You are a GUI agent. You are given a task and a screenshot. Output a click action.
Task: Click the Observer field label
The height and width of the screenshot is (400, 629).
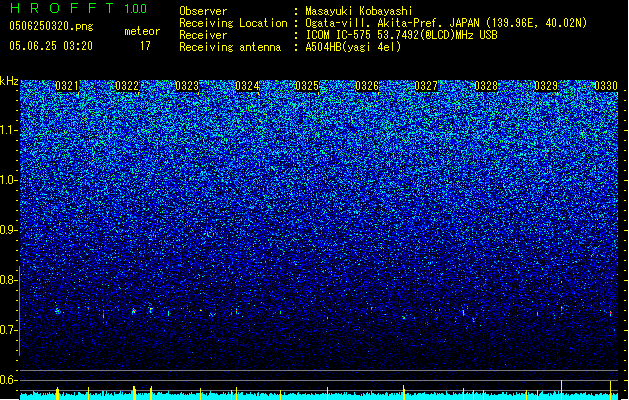click(203, 11)
